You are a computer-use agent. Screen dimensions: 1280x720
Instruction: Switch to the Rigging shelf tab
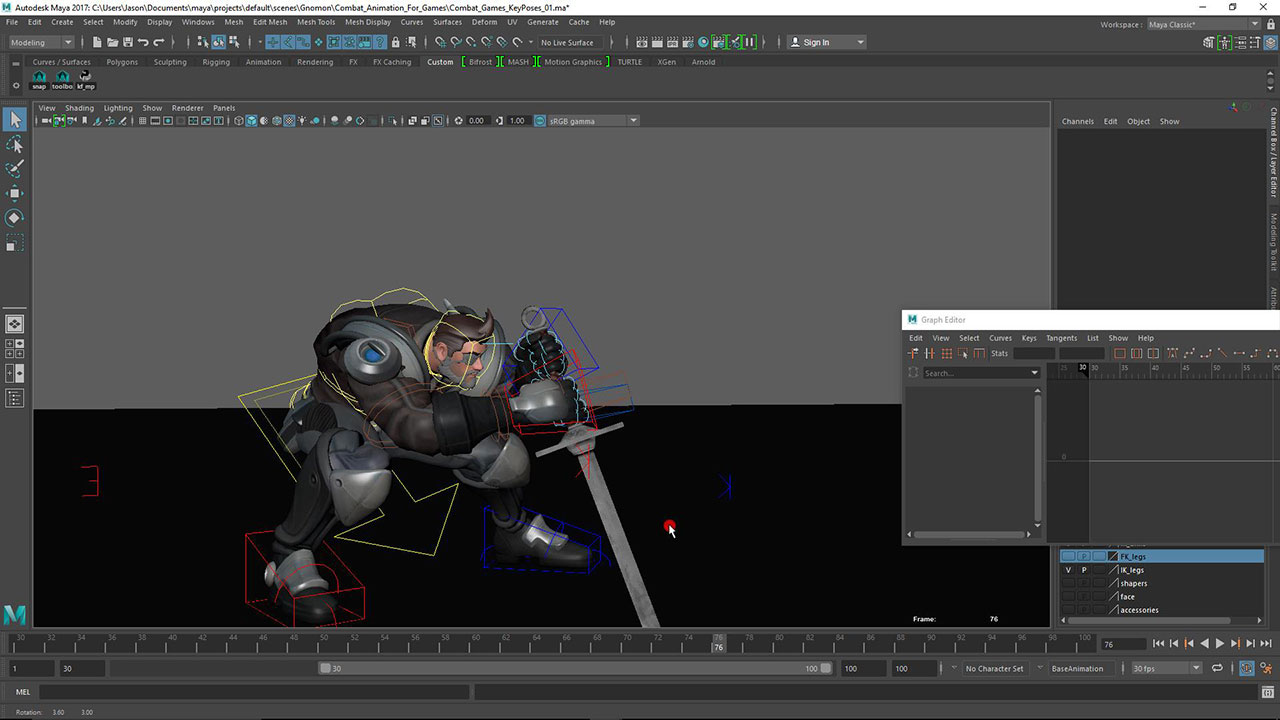coord(216,62)
